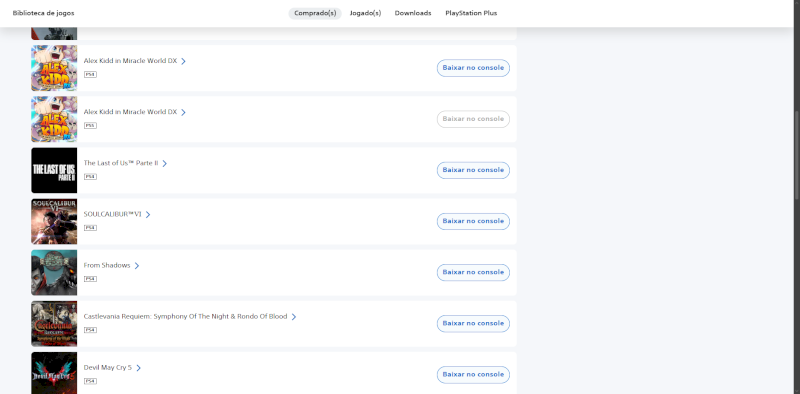Download The Last of Us Parte II to console
The image size is (800, 394).
473,170
